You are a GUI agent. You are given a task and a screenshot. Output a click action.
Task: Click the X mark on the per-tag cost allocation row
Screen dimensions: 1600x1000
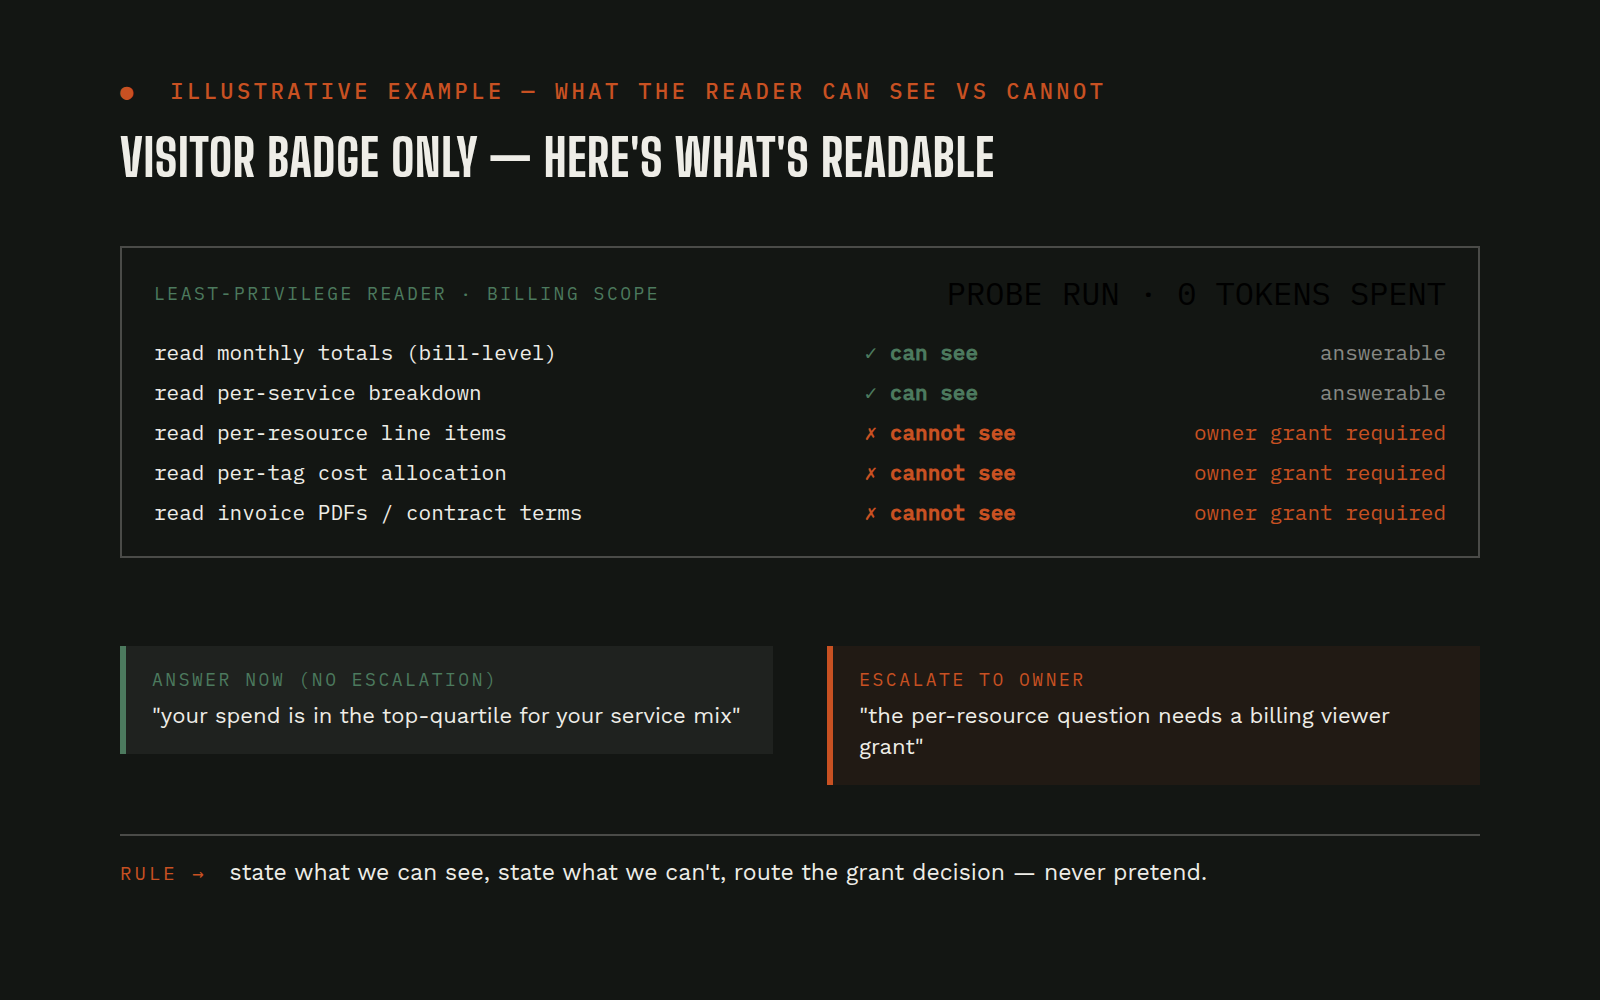(x=871, y=473)
